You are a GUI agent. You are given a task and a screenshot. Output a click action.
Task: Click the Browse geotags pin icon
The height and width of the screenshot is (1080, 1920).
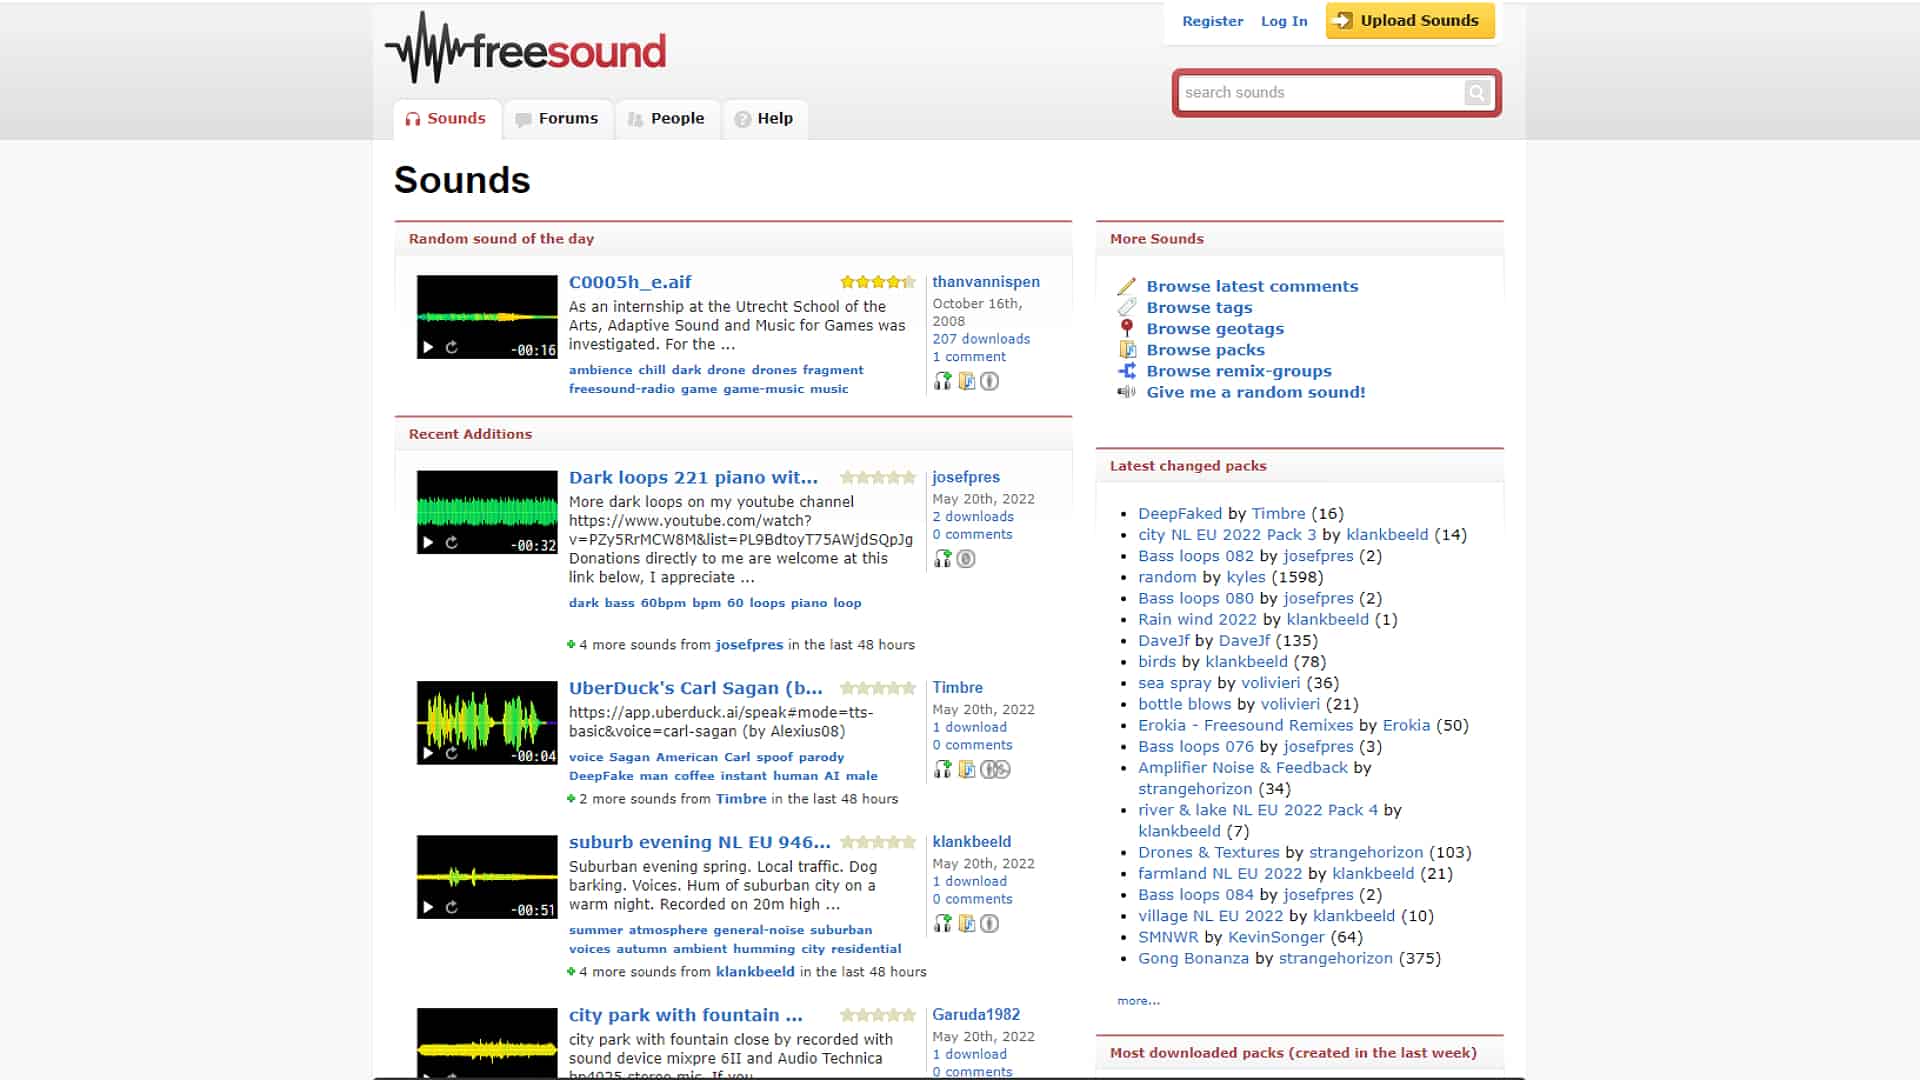coord(1127,328)
